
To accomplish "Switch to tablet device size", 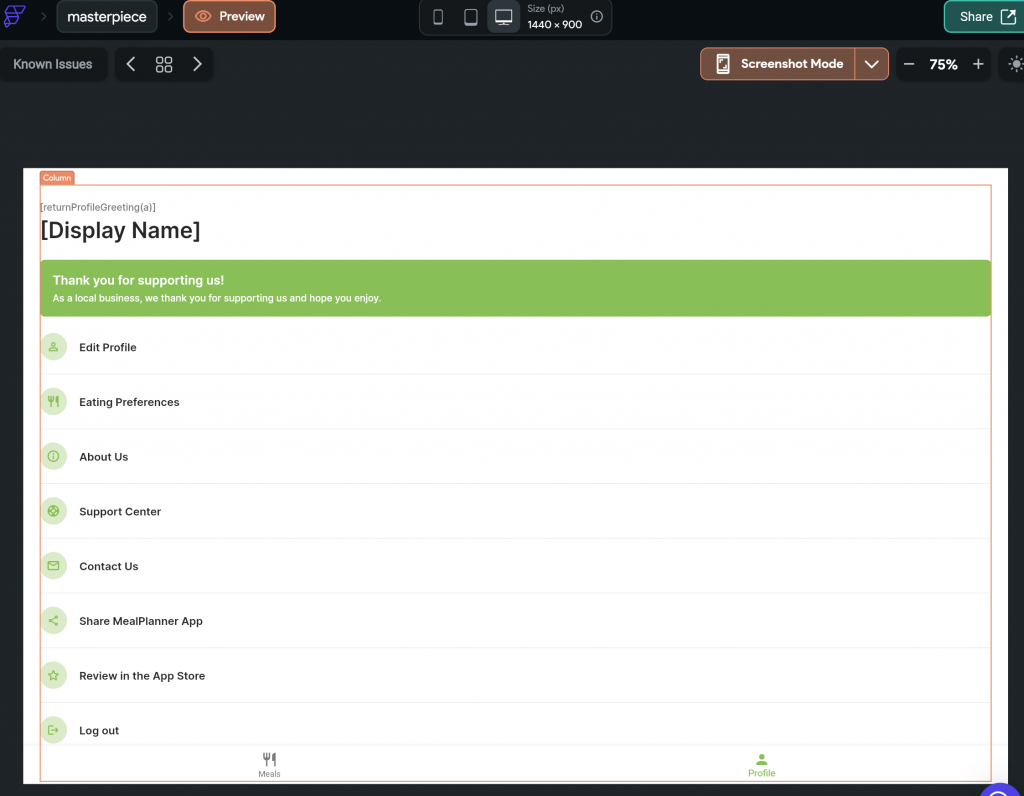I will click(x=470, y=17).
